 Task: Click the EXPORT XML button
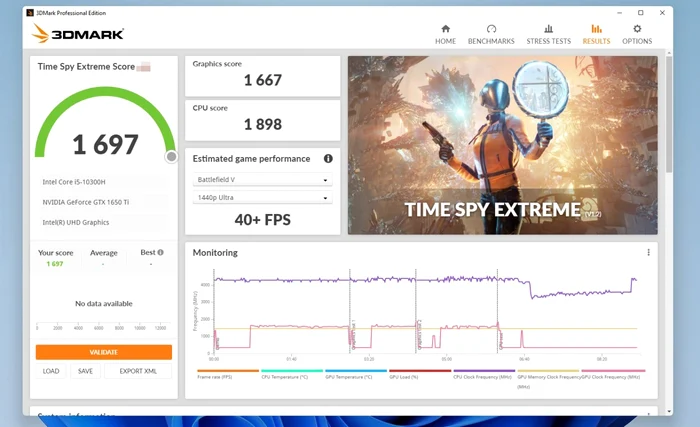click(138, 371)
